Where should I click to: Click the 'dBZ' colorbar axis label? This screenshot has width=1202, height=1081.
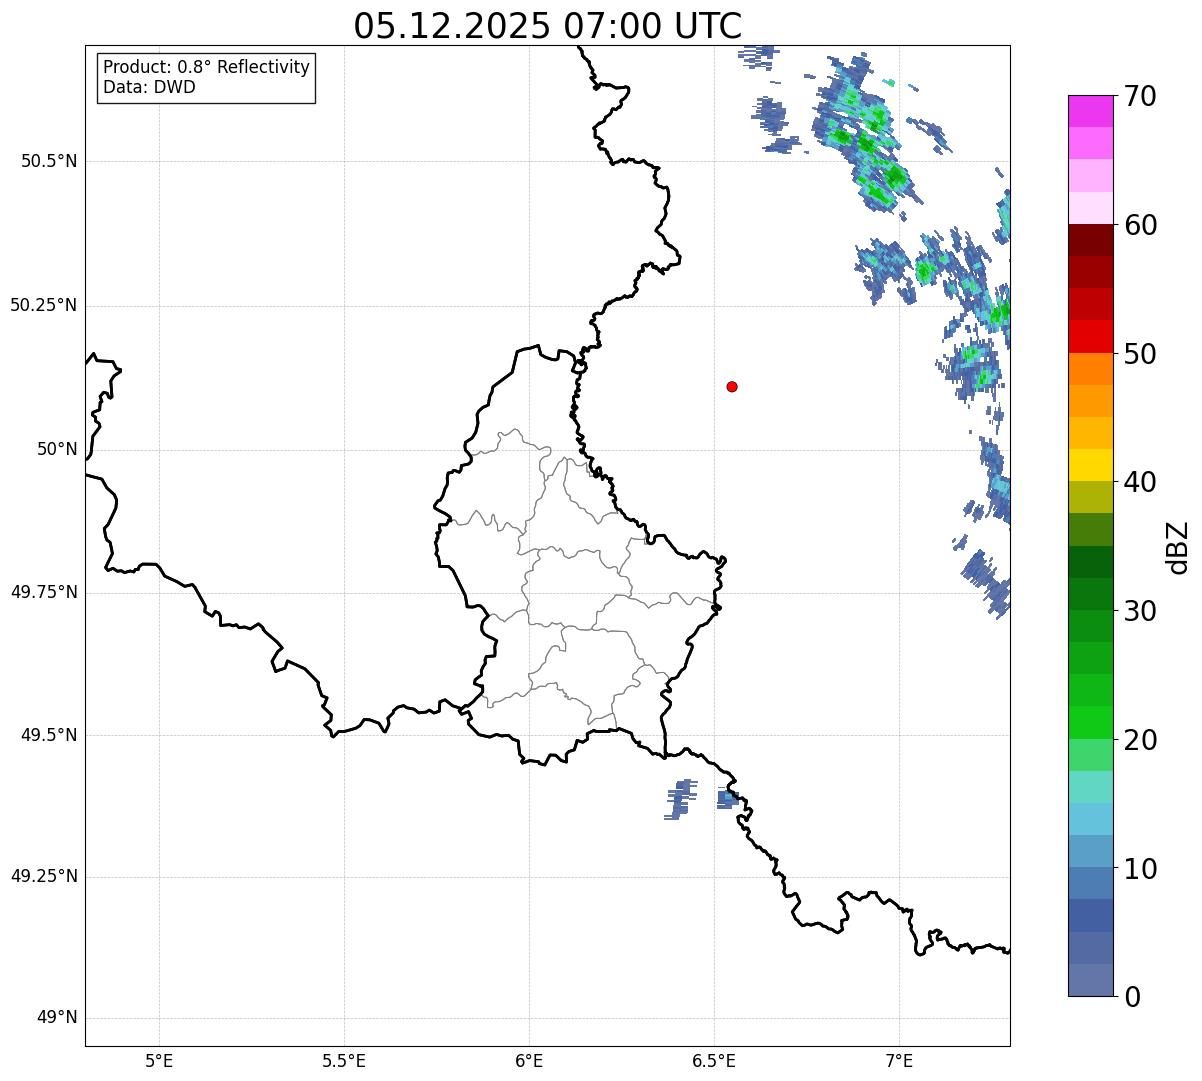pos(1178,547)
